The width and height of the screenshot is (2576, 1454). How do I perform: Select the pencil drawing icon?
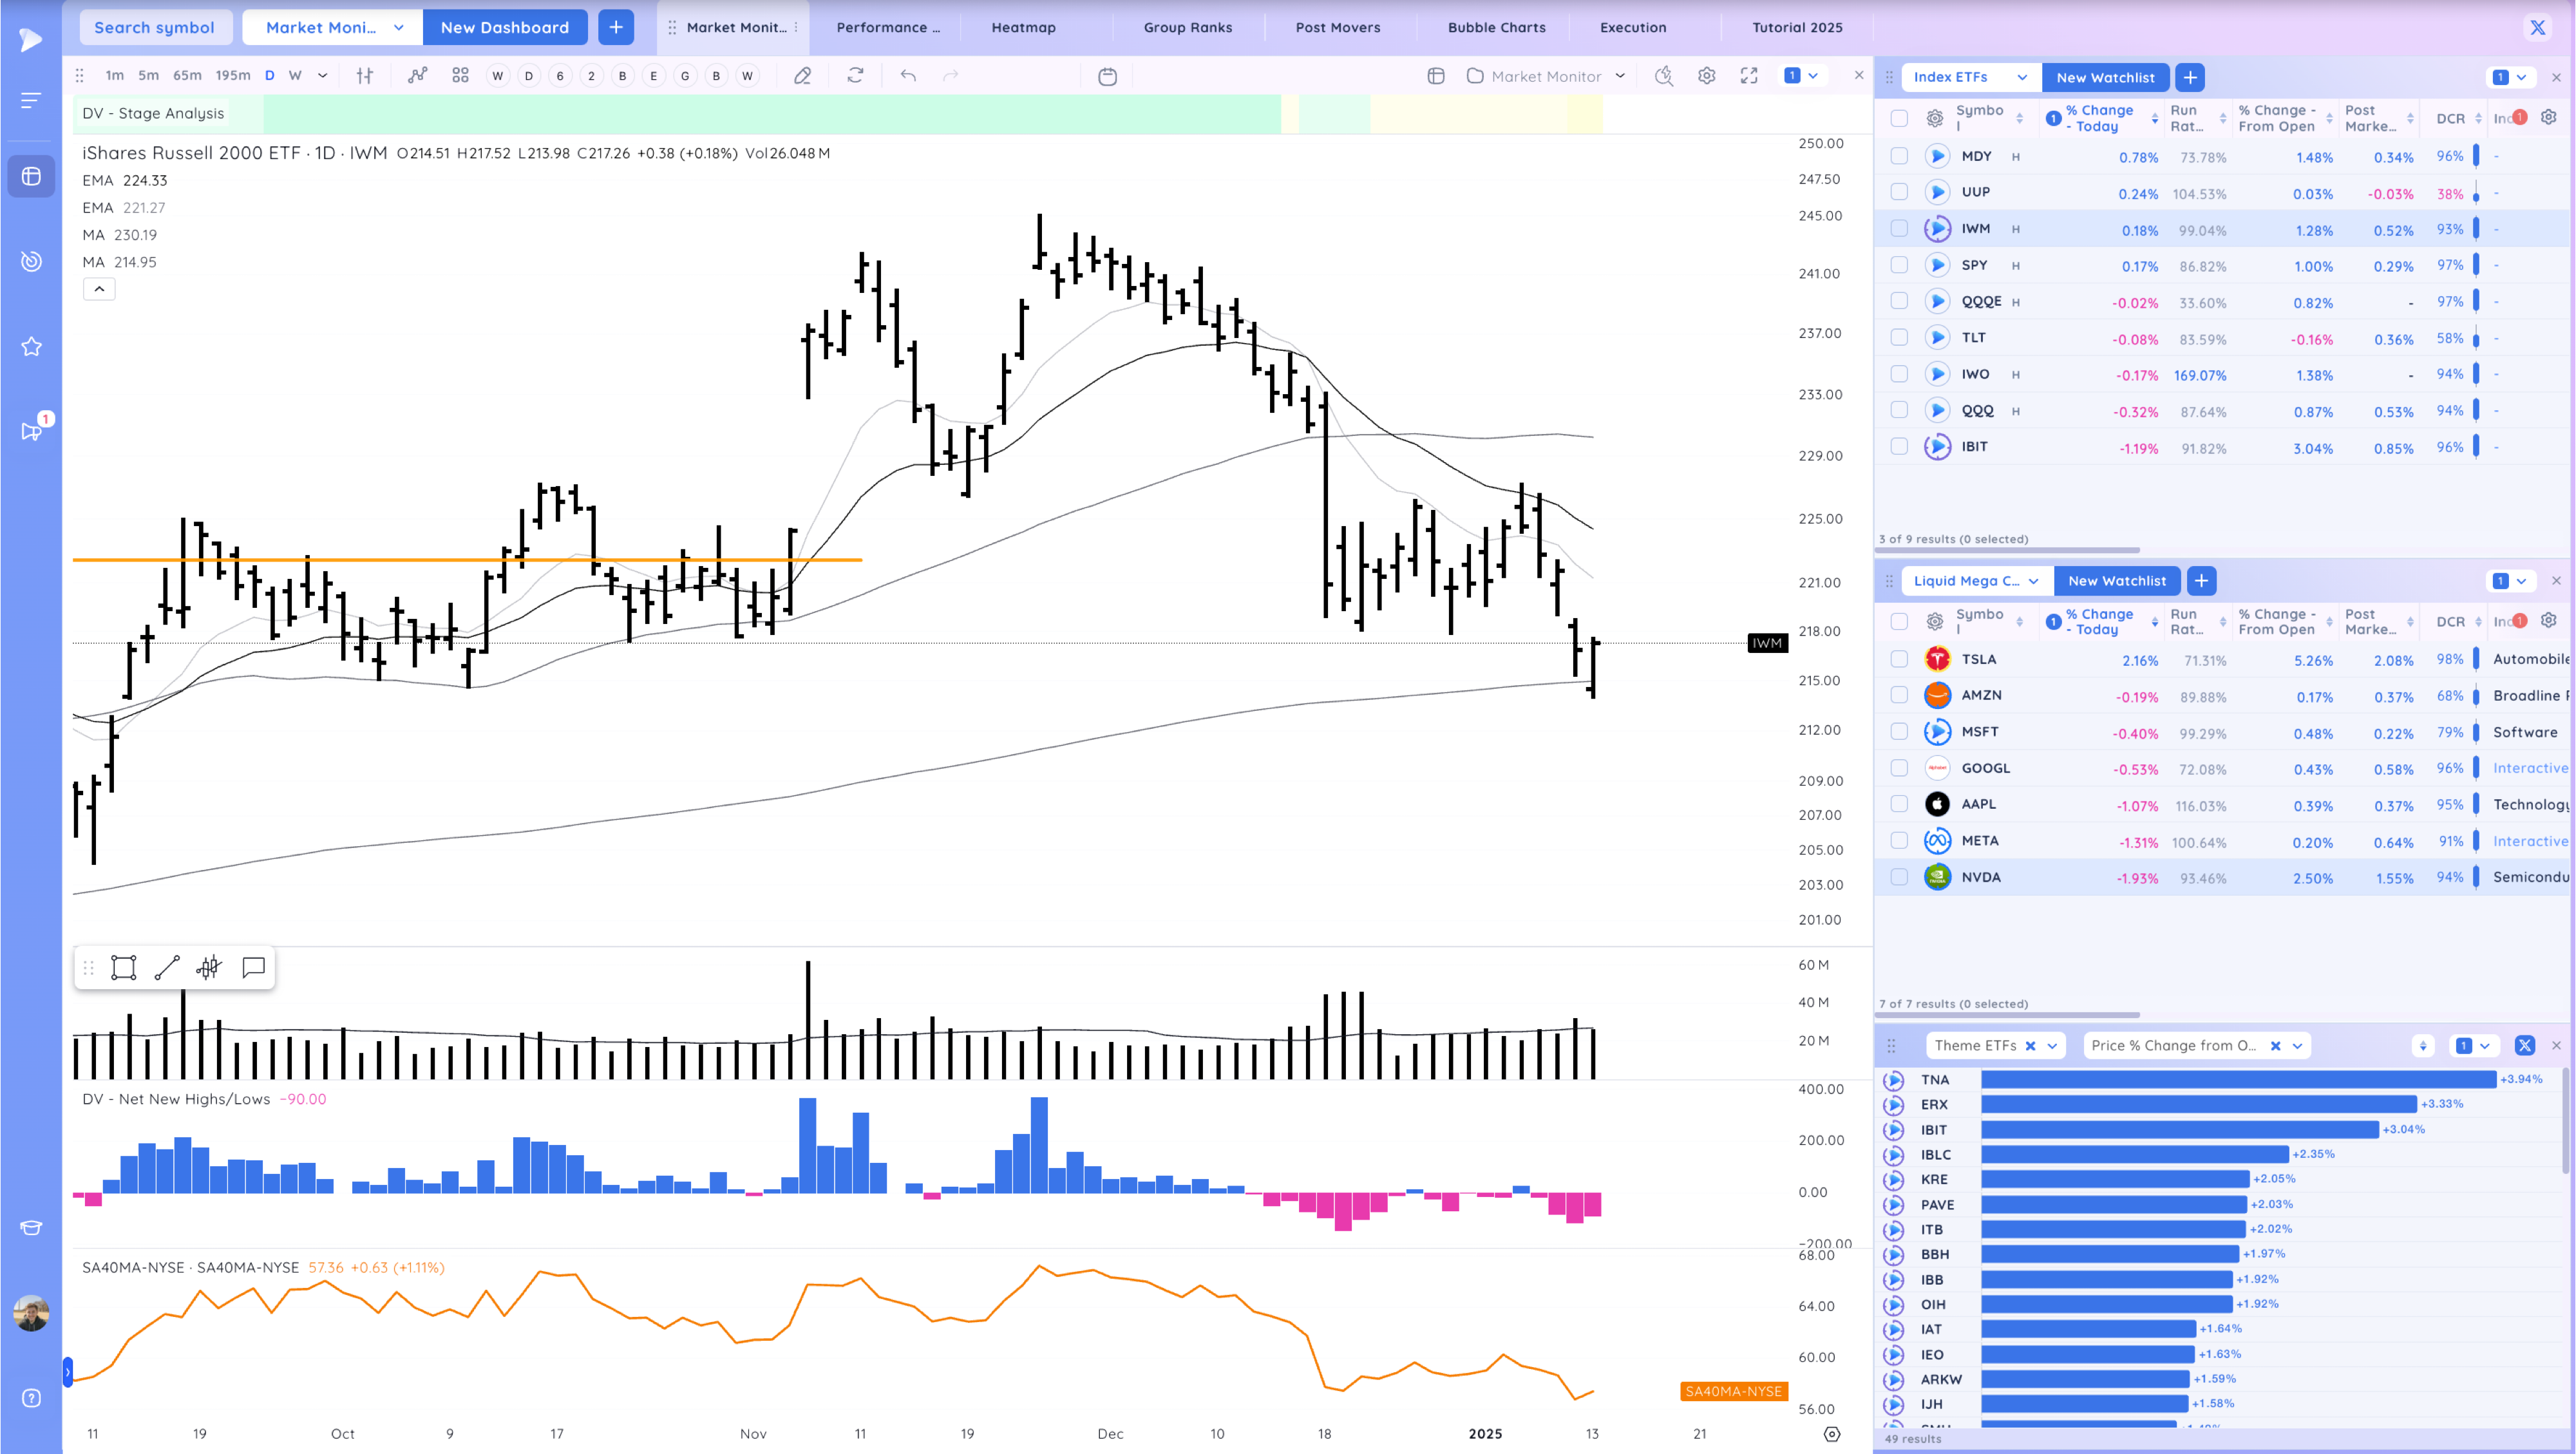coord(802,76)
